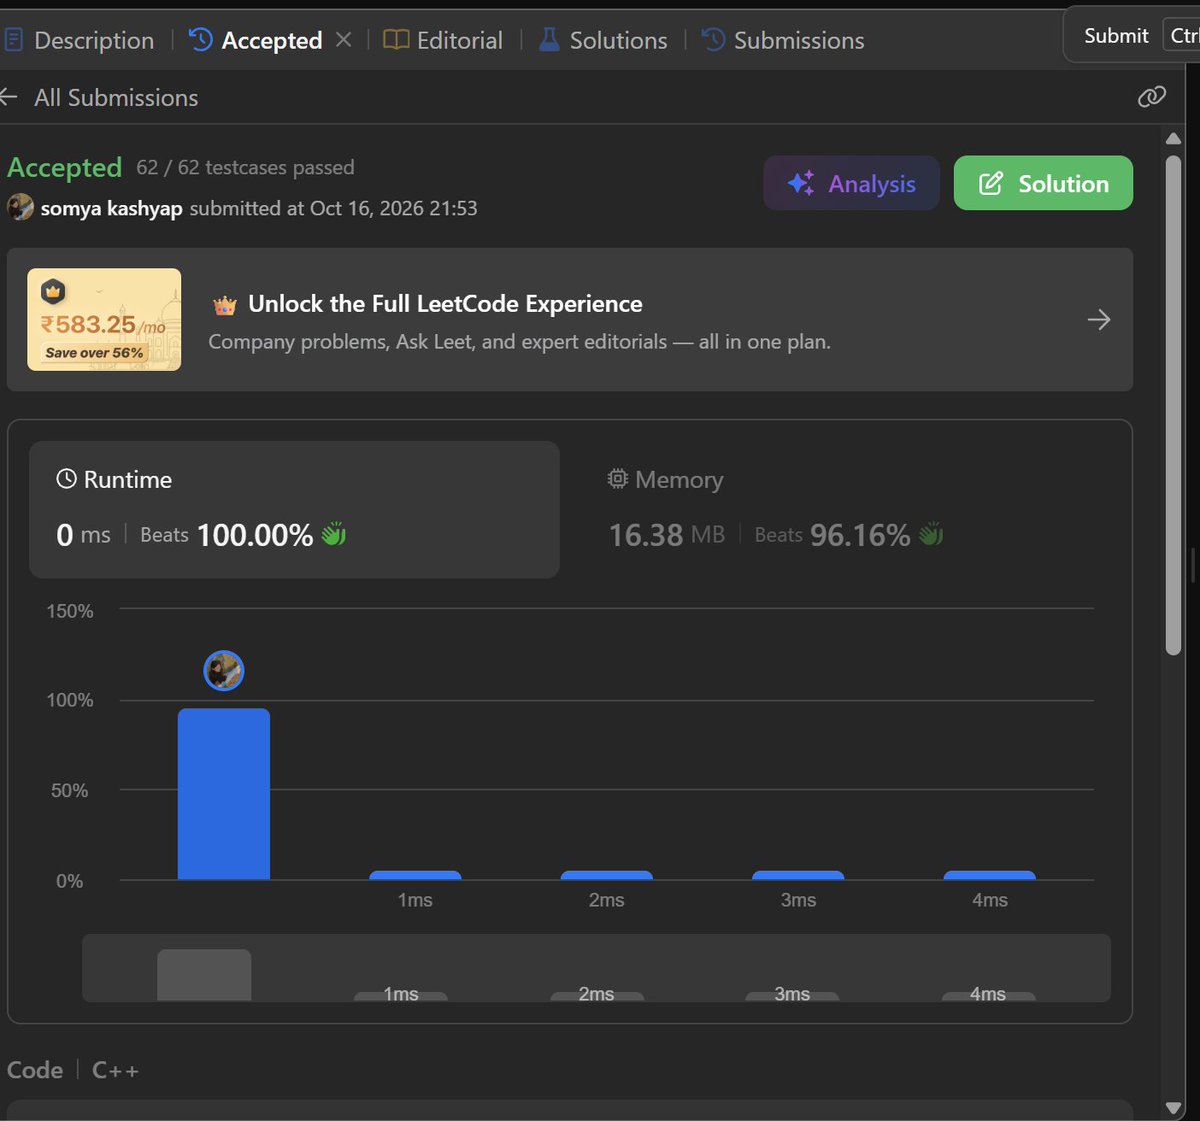Open the small avatar beside somya kashyap
Image resolution: width=1200 pixels, height=1121 pixels.
[x=20, y=208]
